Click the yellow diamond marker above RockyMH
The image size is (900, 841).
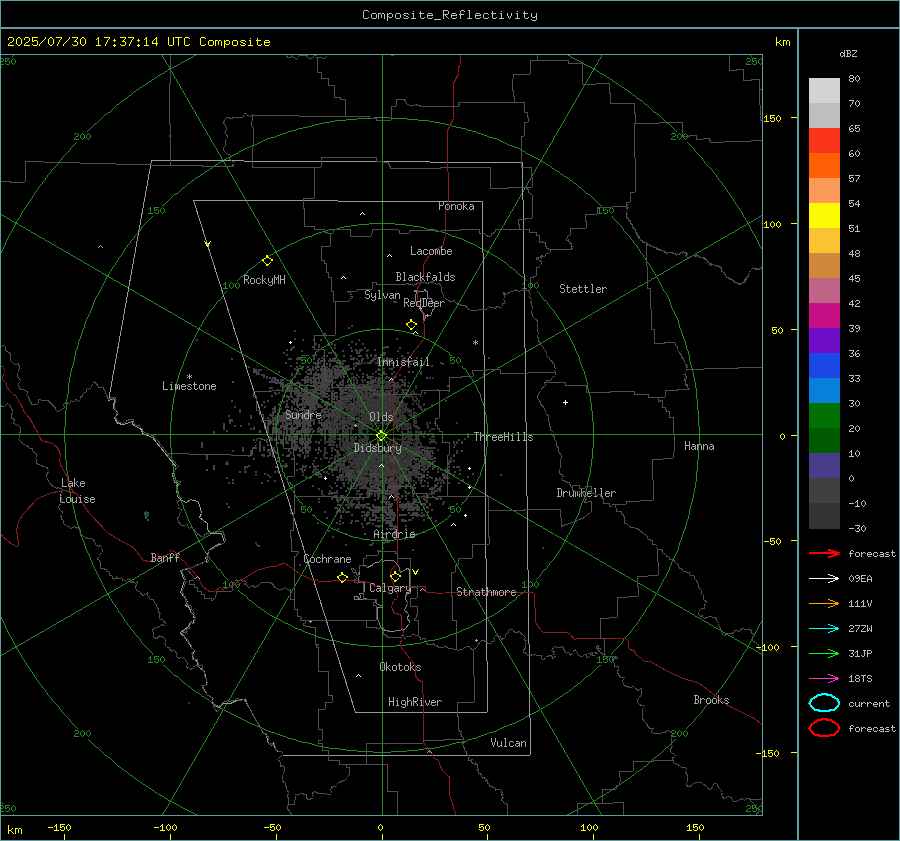tap(267, 261)
